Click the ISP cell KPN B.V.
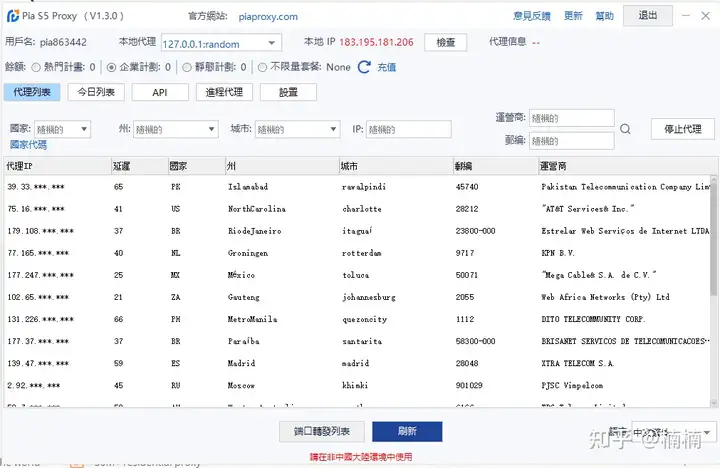 tap(558, 253)
